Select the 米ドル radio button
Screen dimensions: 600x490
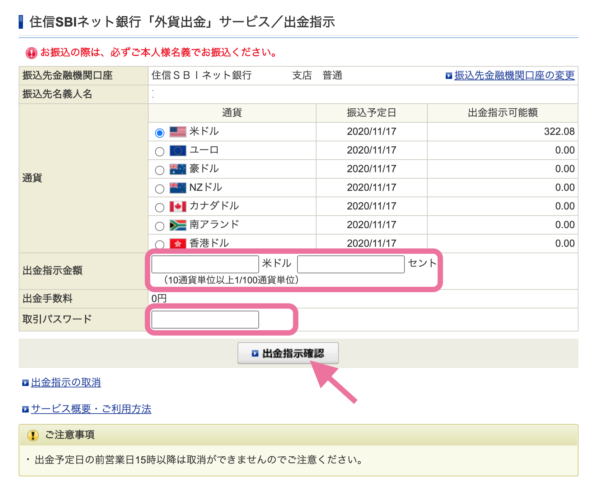[x=160, y=133]
